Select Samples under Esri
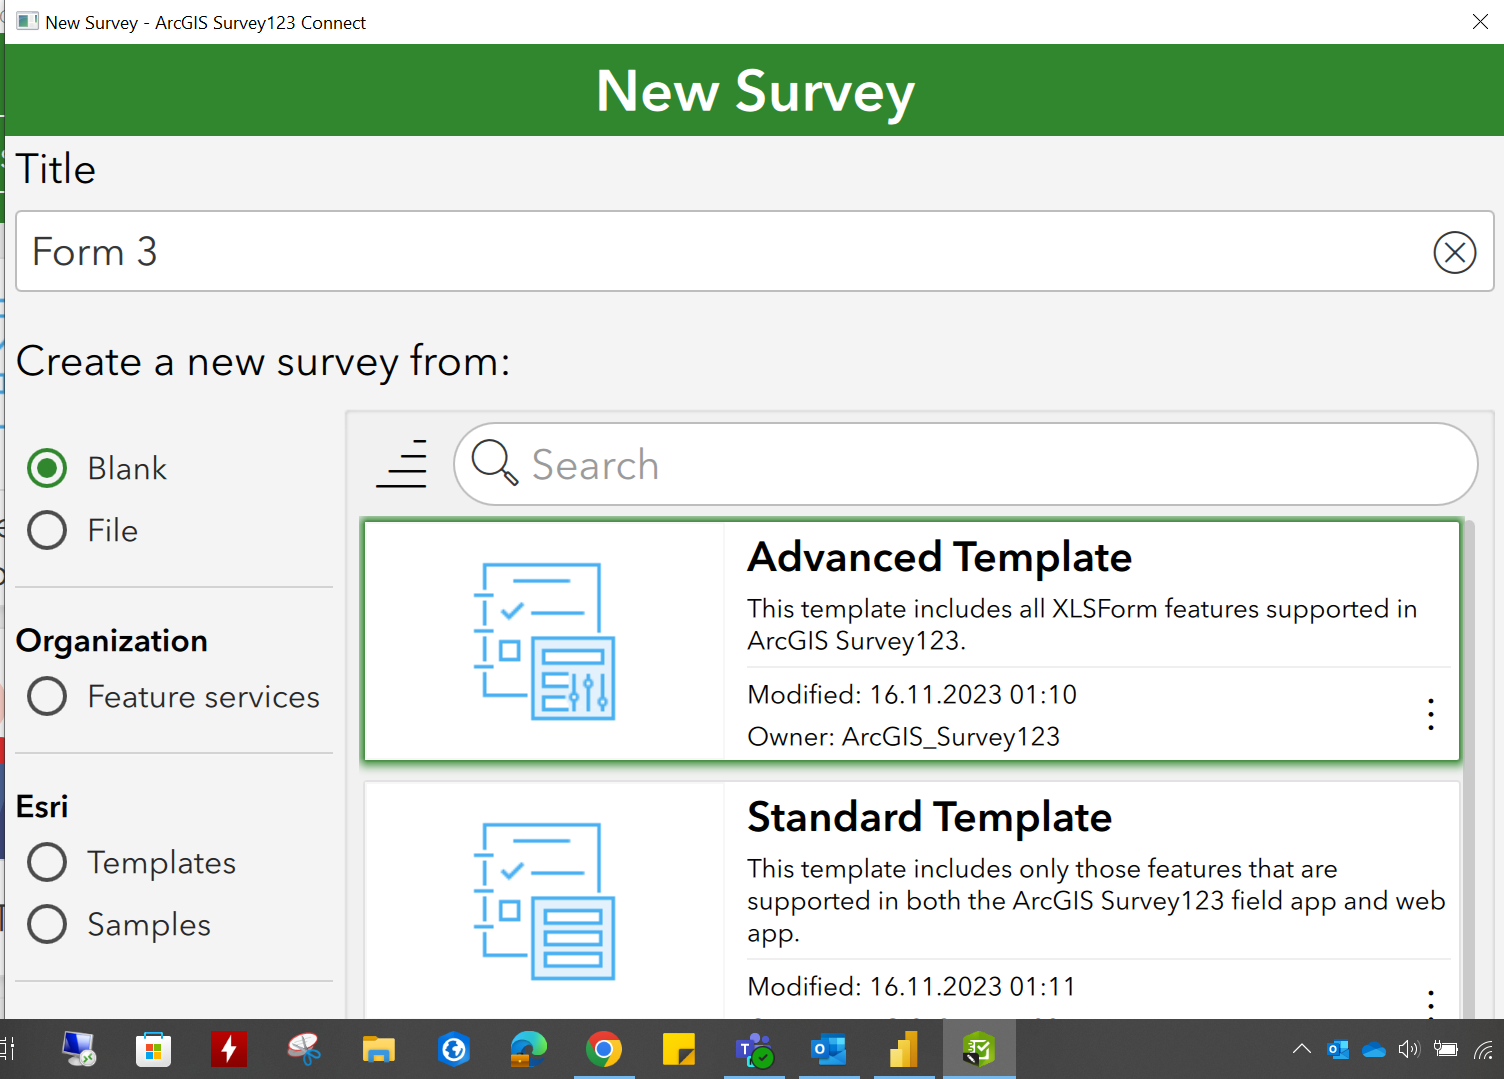1504x1079 pixels. tap(46, 924)
